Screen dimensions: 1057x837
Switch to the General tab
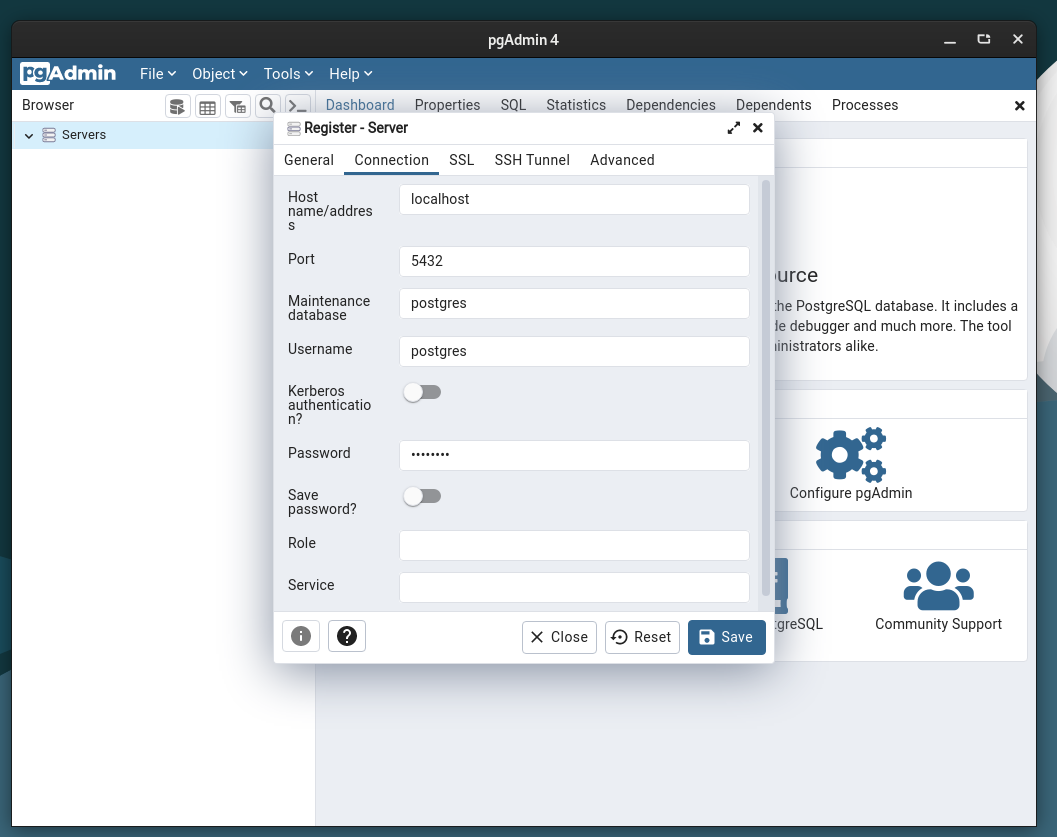[309, 160]
